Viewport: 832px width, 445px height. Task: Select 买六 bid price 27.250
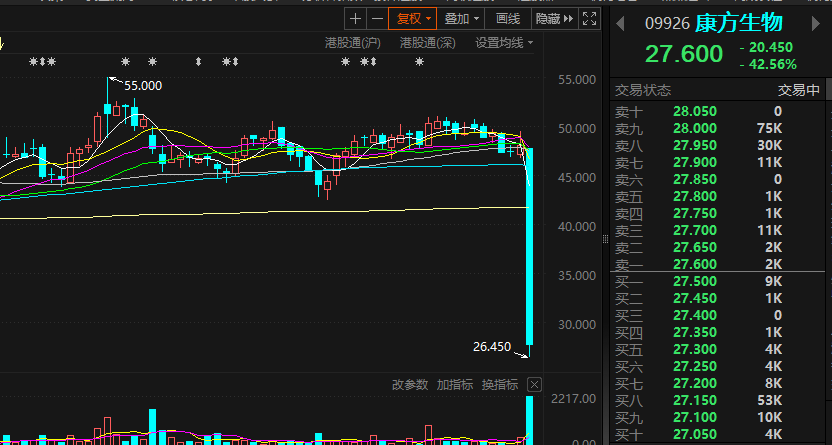[x=695, y=366]
